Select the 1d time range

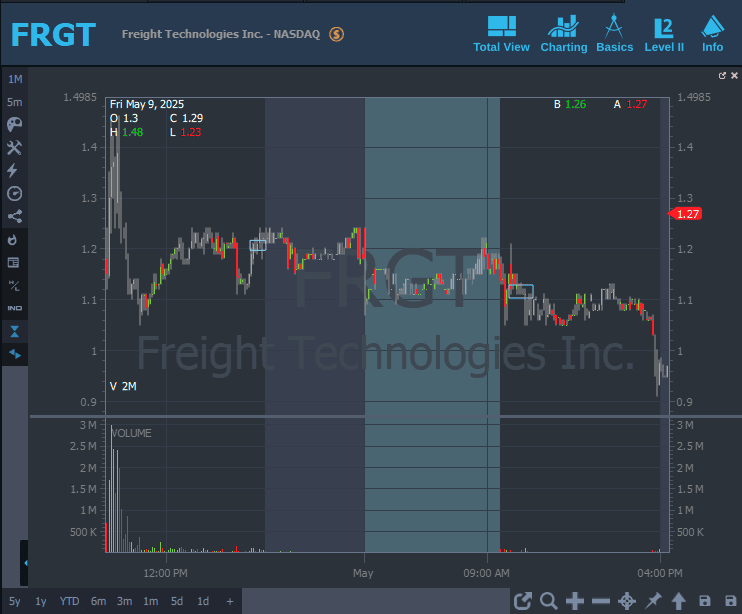[x=203, y=601]
